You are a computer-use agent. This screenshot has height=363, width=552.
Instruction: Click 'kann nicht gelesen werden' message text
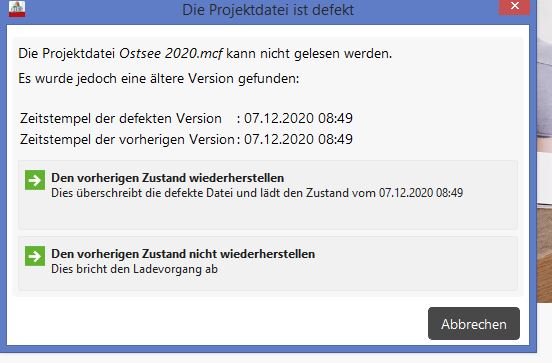(x=309, y=54)
